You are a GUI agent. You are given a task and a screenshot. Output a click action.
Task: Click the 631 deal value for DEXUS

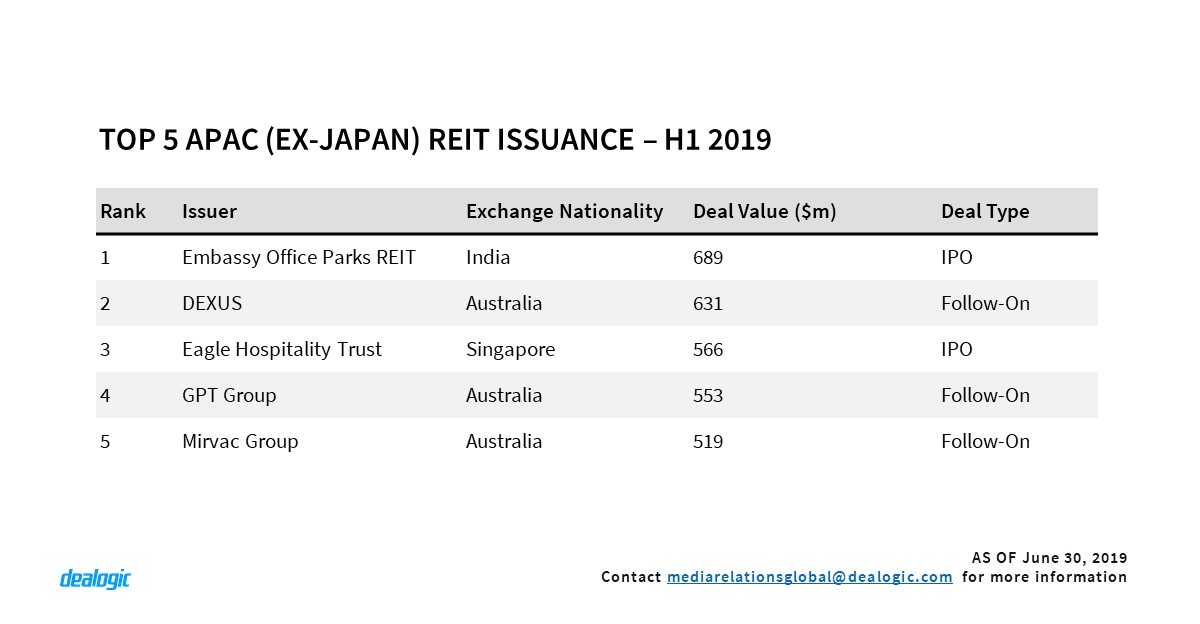(x=707, y=304)
